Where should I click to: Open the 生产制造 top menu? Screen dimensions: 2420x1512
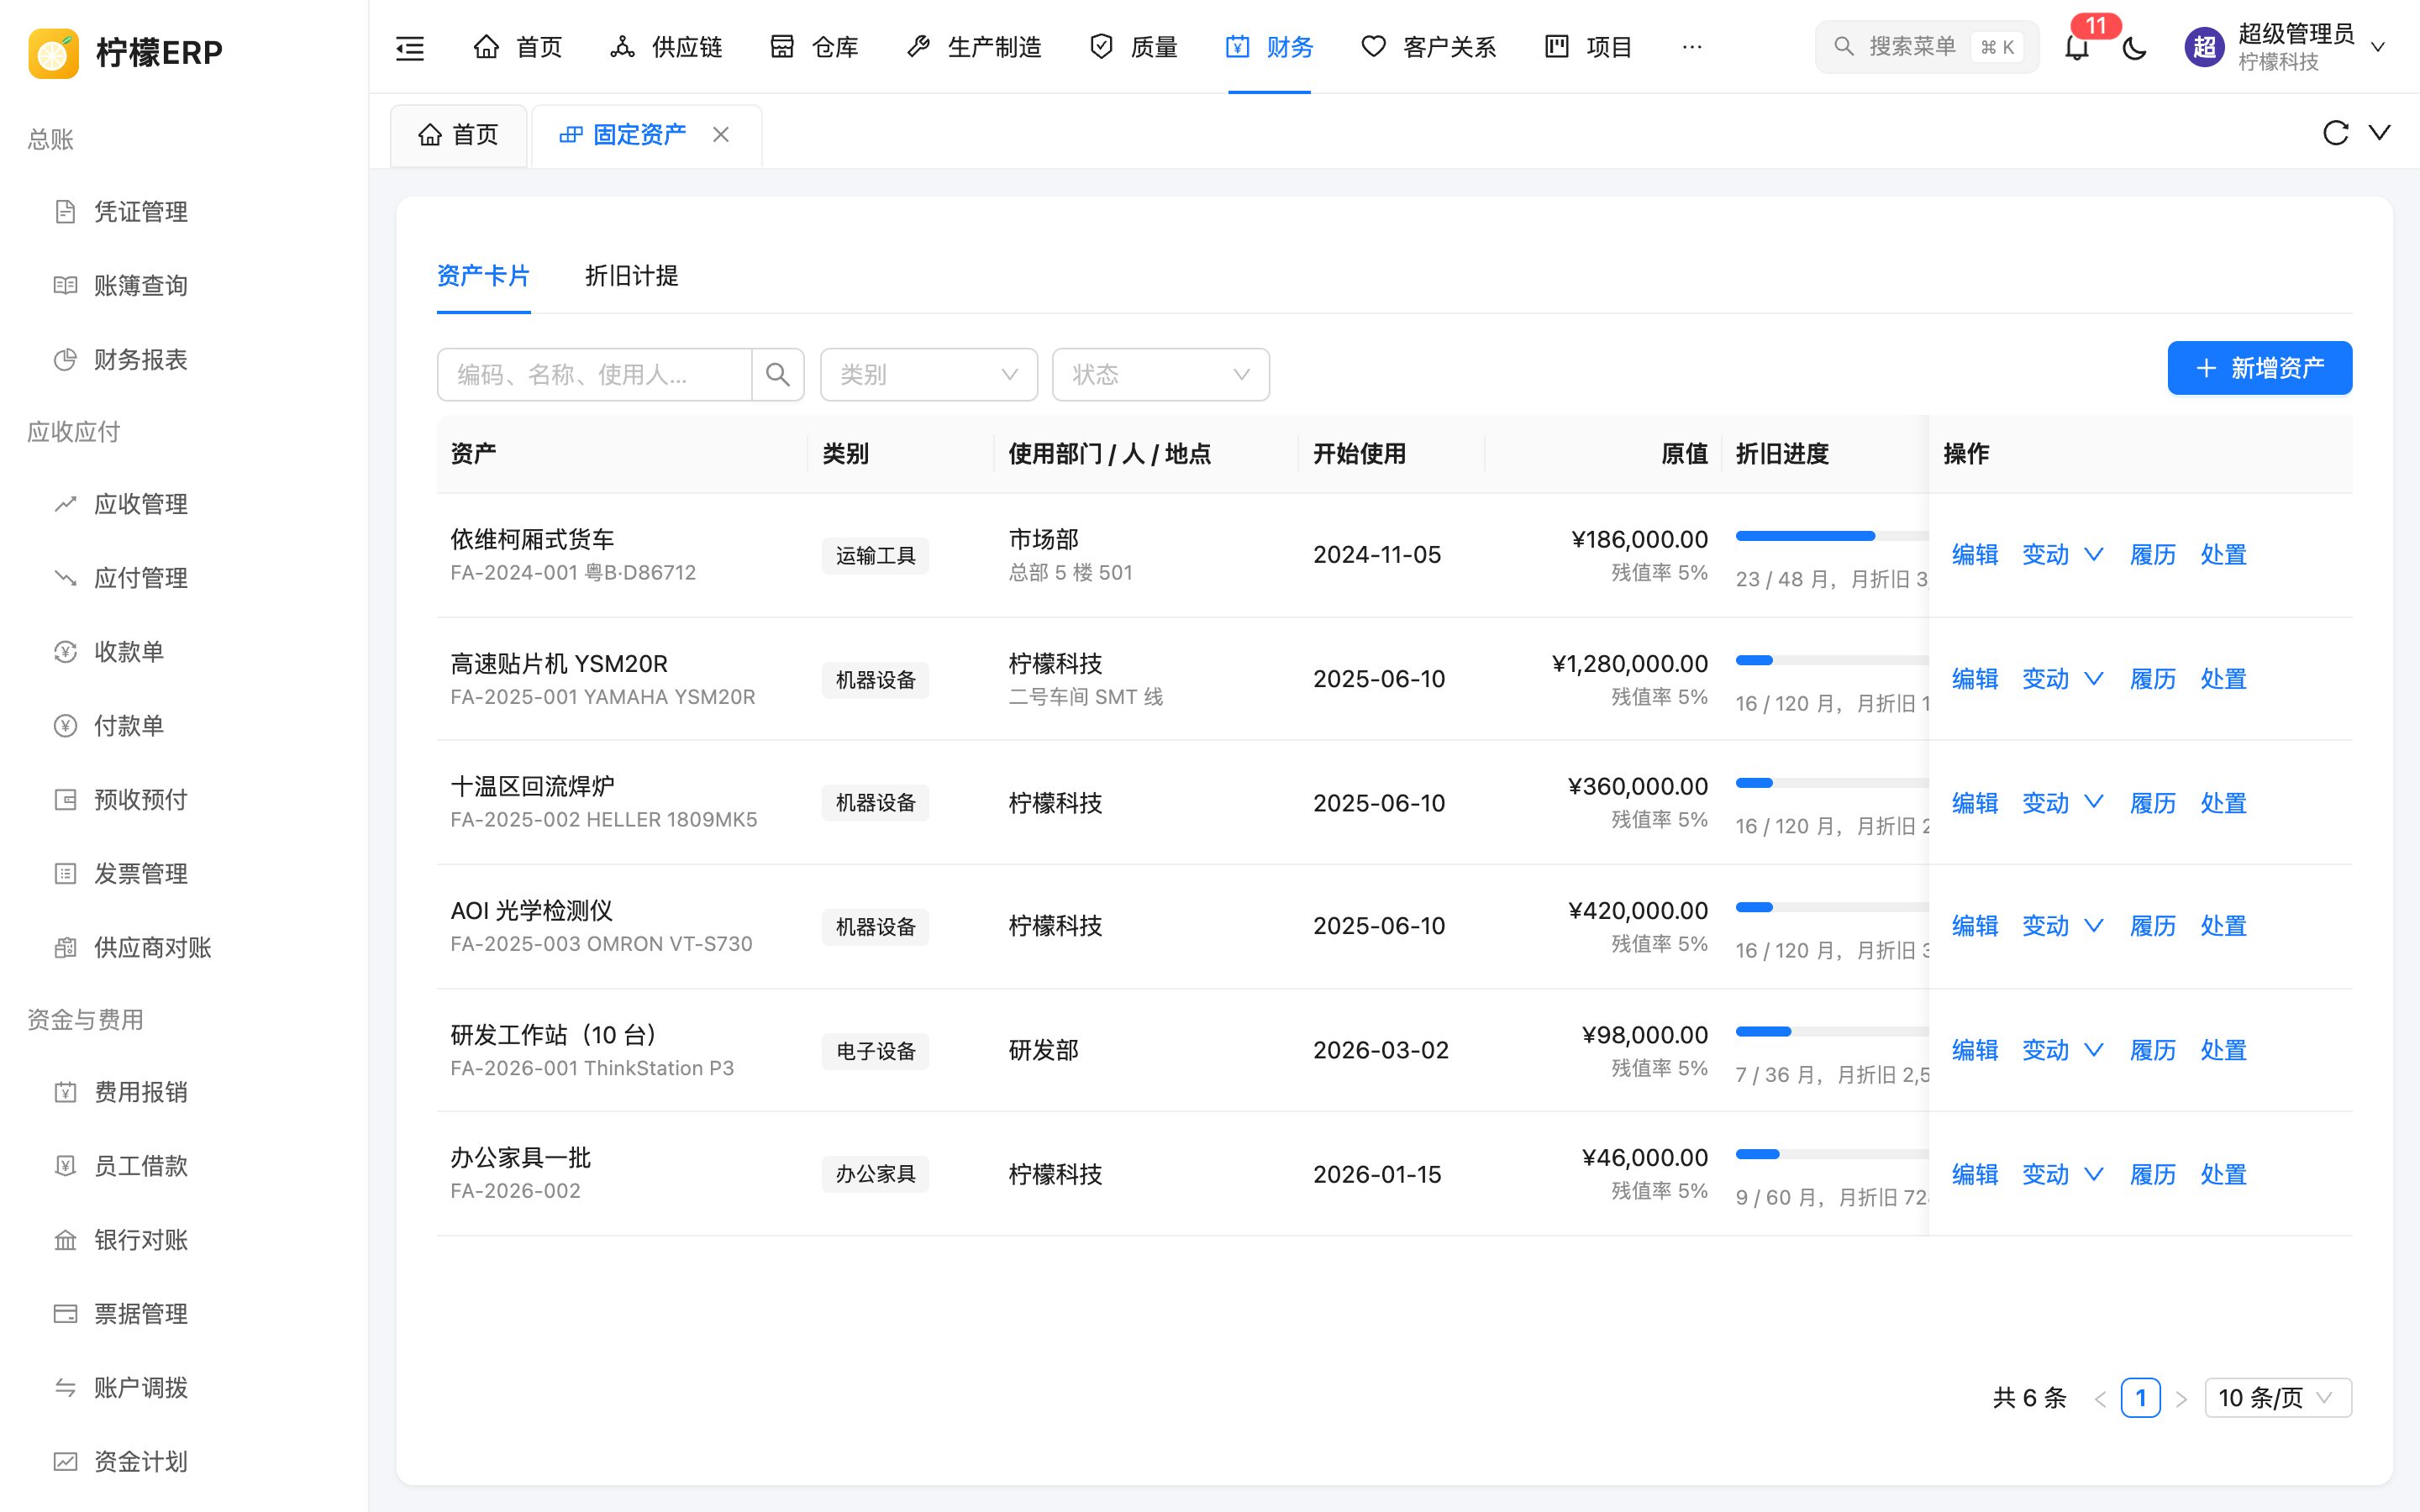click(974, 47)
